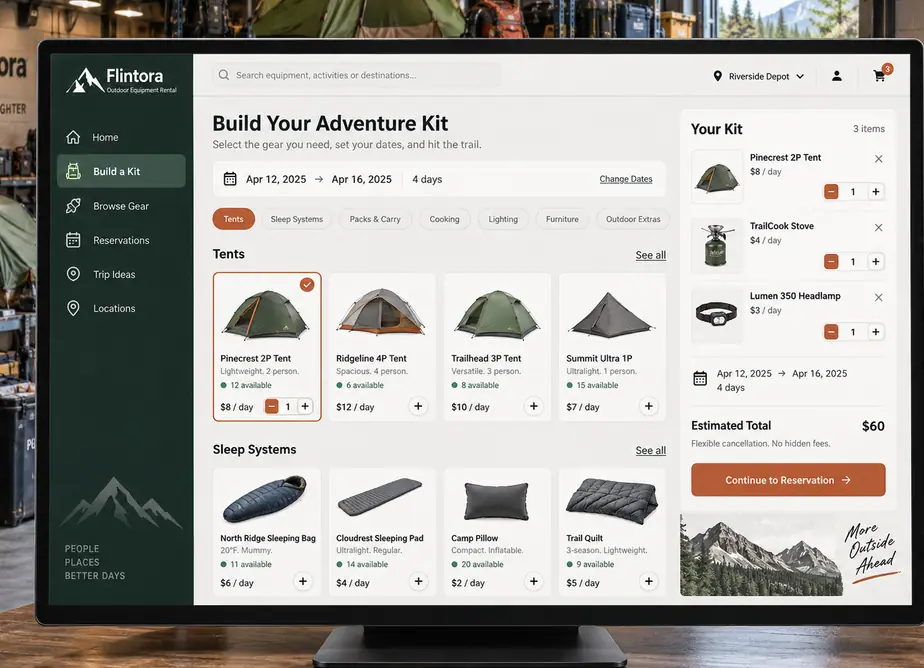Screen dimensions: 924x668
Task: Click See all for Sleep Systems
Action: click(x=651, y=451)
